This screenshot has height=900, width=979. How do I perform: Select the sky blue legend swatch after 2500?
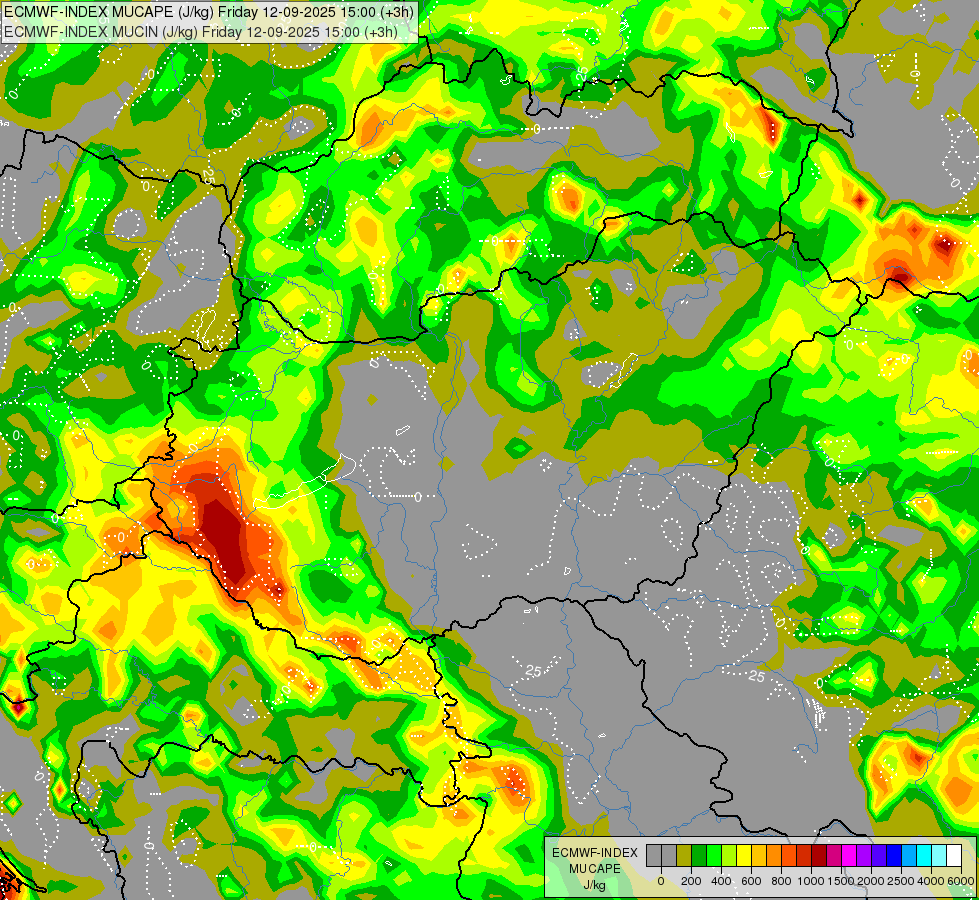909,855
